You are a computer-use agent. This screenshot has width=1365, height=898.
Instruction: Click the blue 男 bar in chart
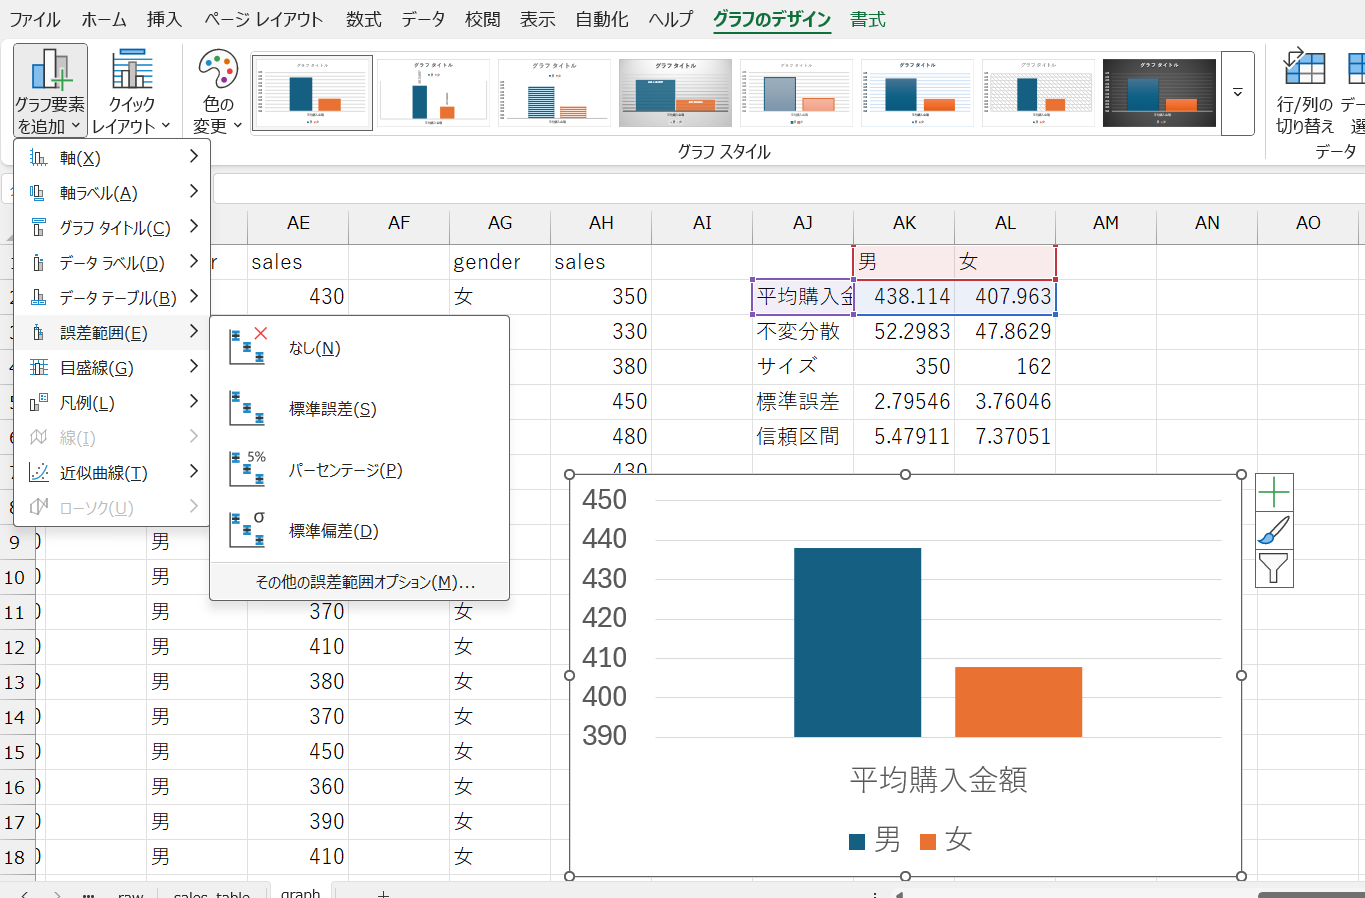click(x=857, y=642)
